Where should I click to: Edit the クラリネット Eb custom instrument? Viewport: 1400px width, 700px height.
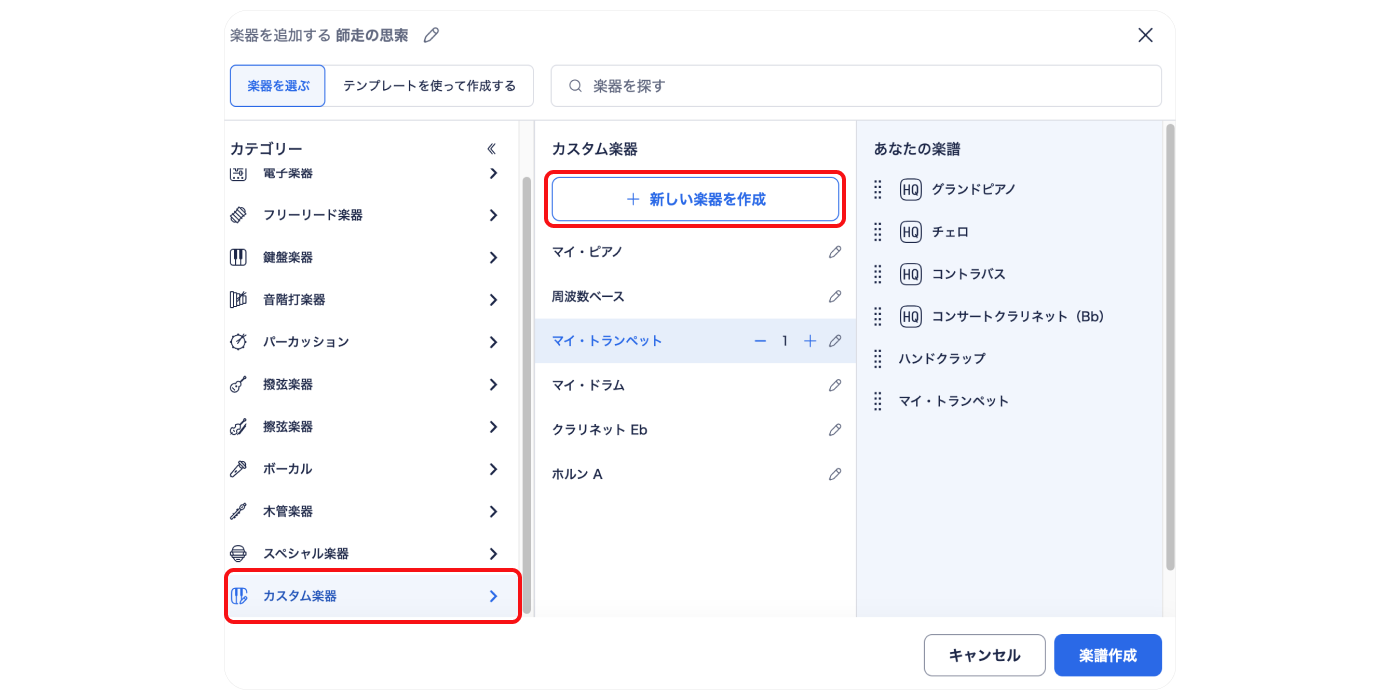835,430
